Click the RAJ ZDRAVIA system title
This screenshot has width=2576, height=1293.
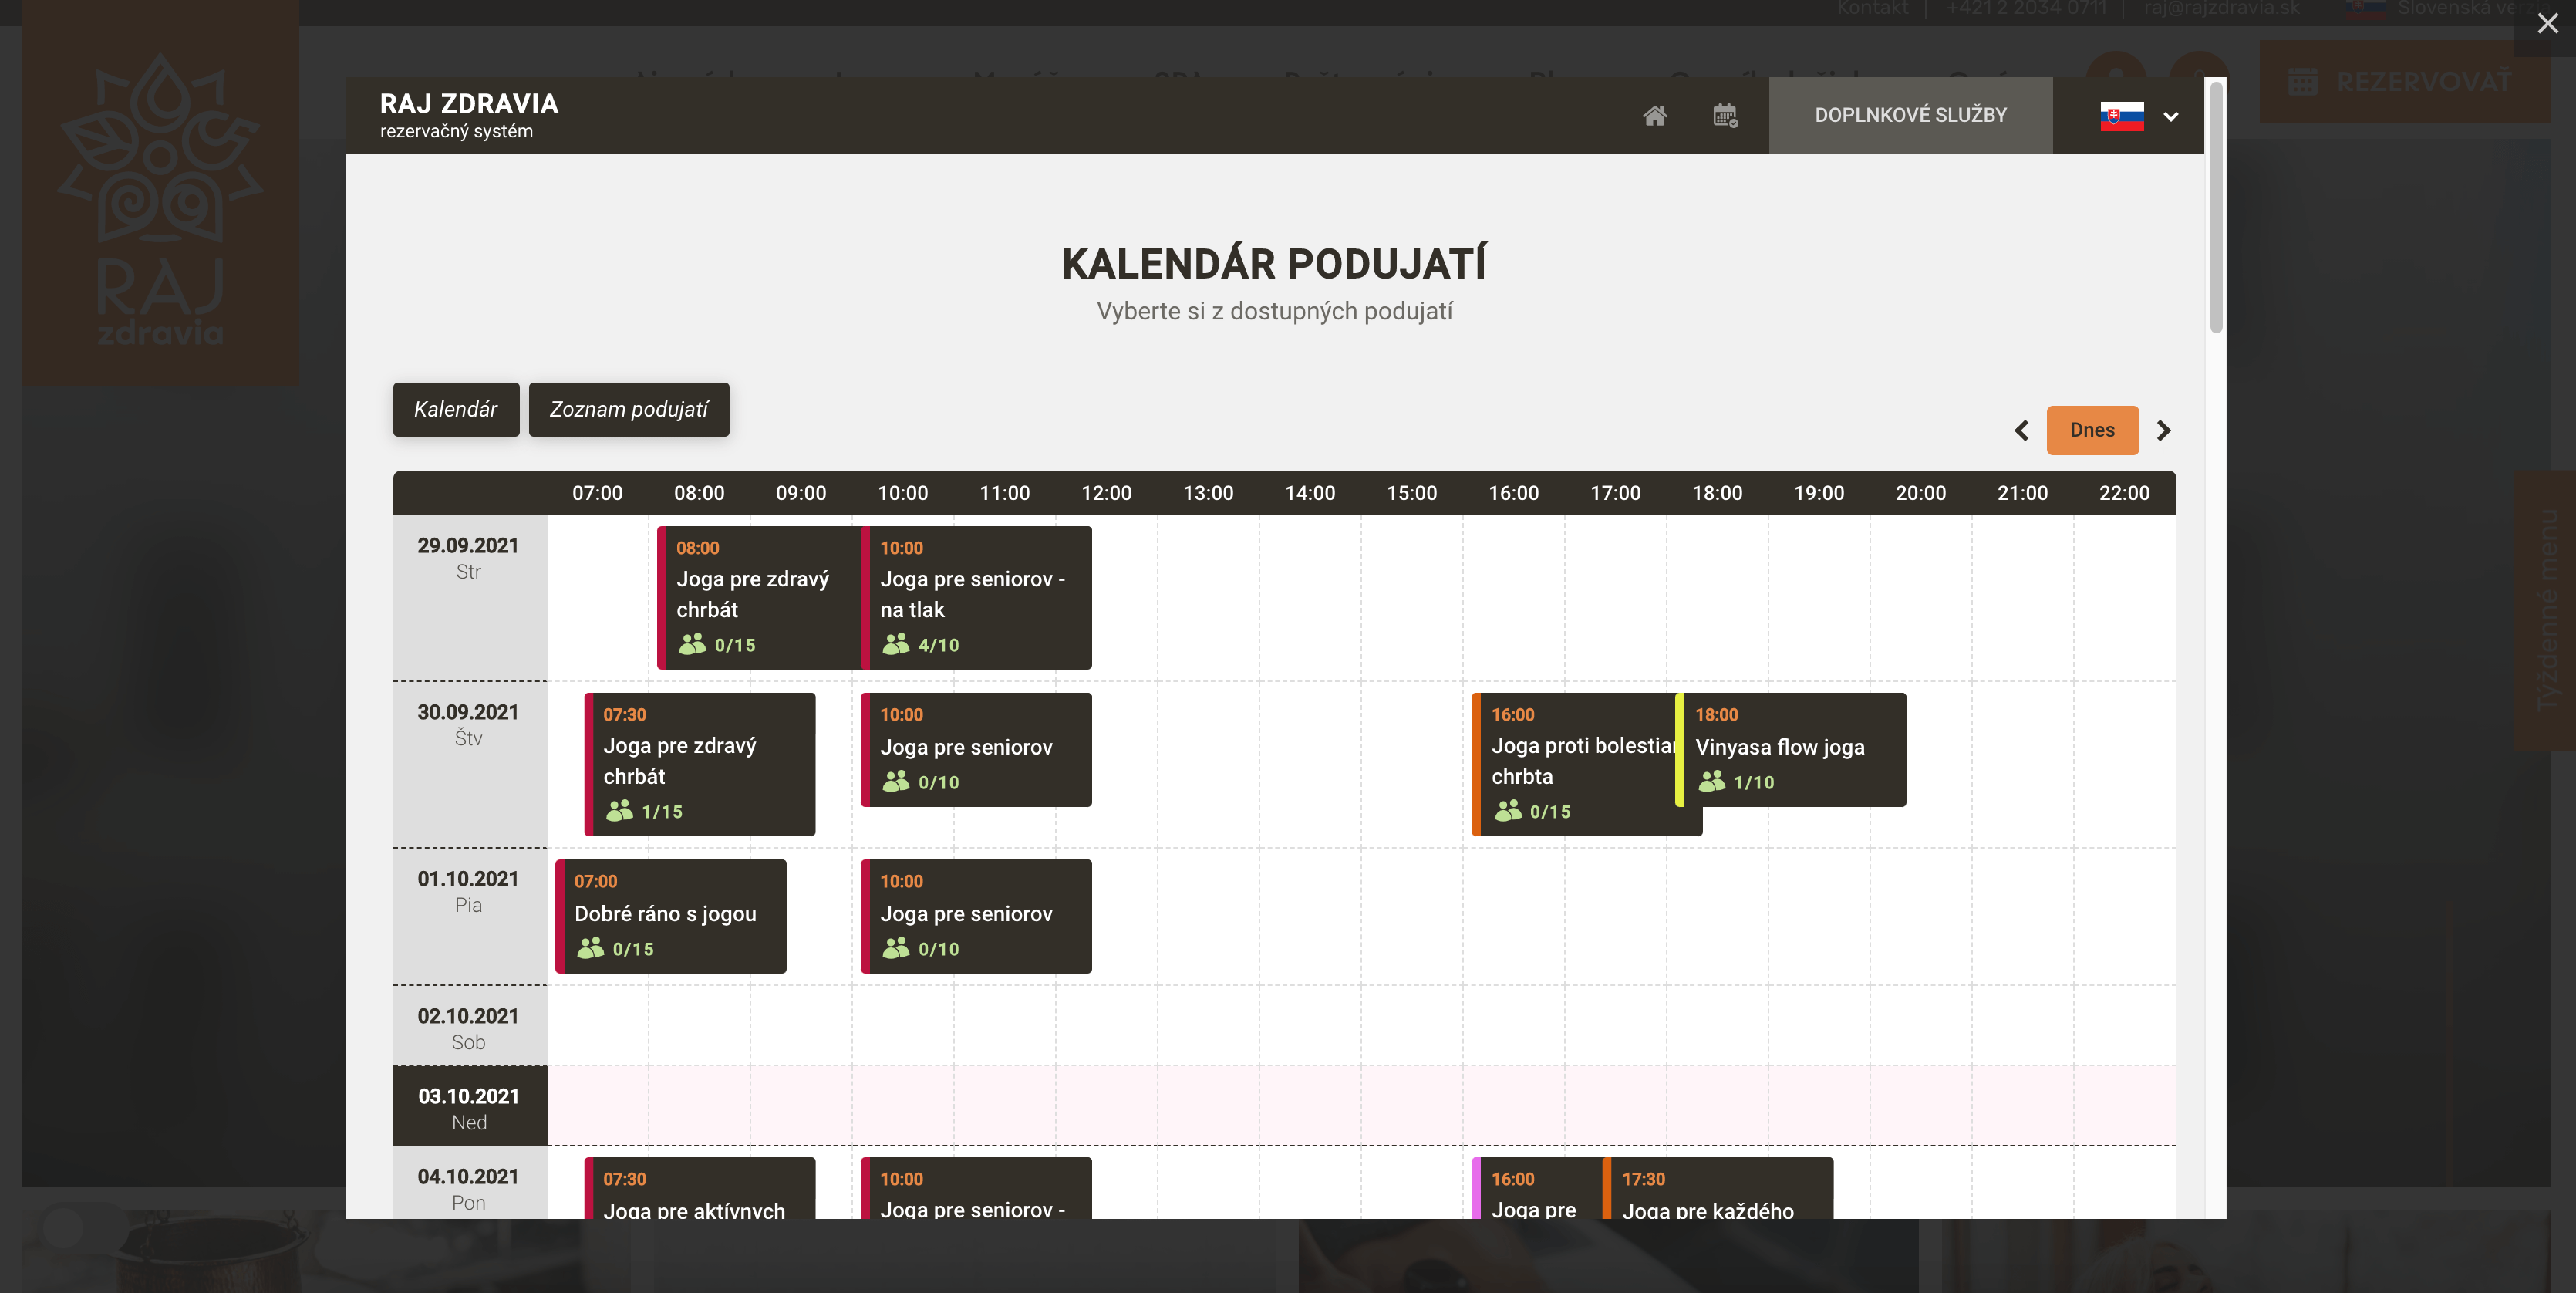point(469,104)
